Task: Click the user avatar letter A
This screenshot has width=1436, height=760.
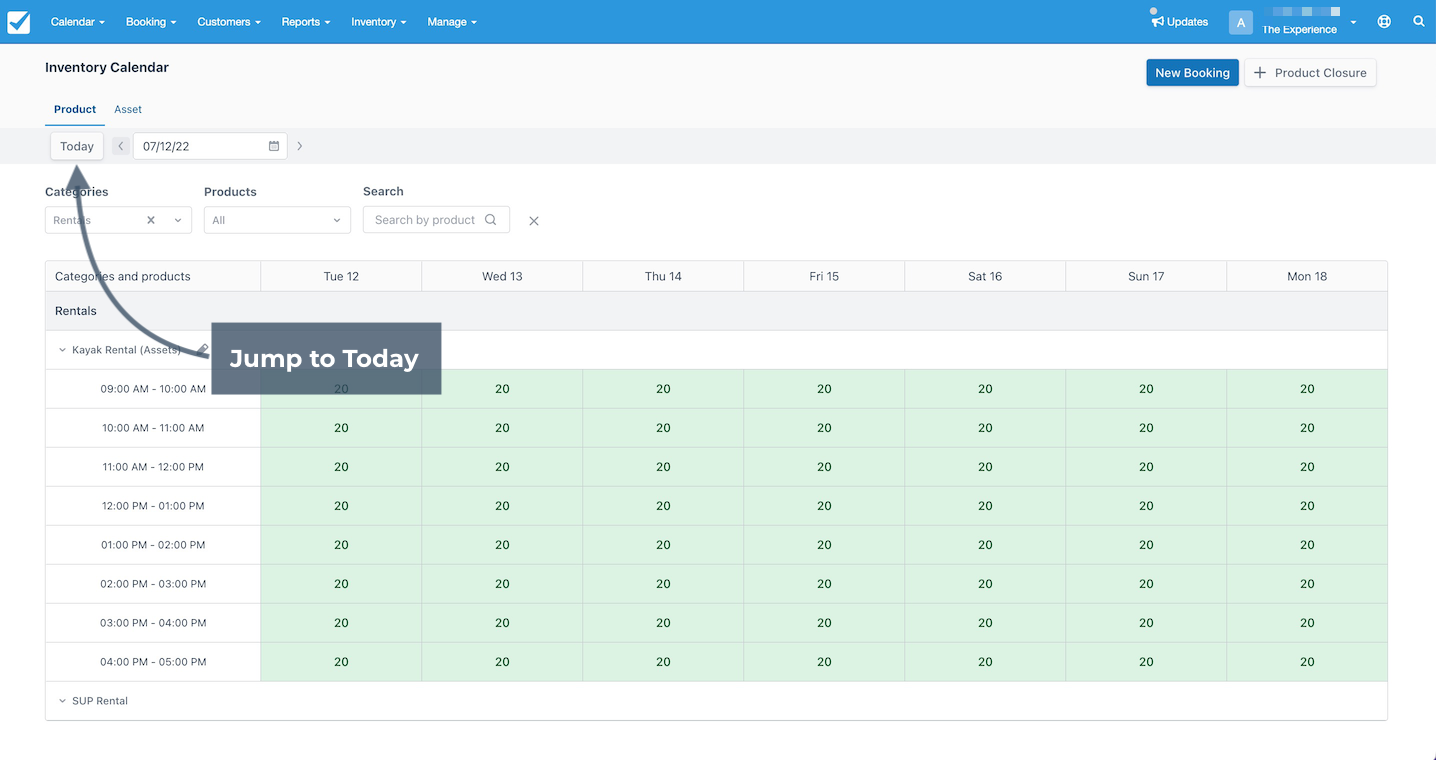Action: coord(1241,22)
